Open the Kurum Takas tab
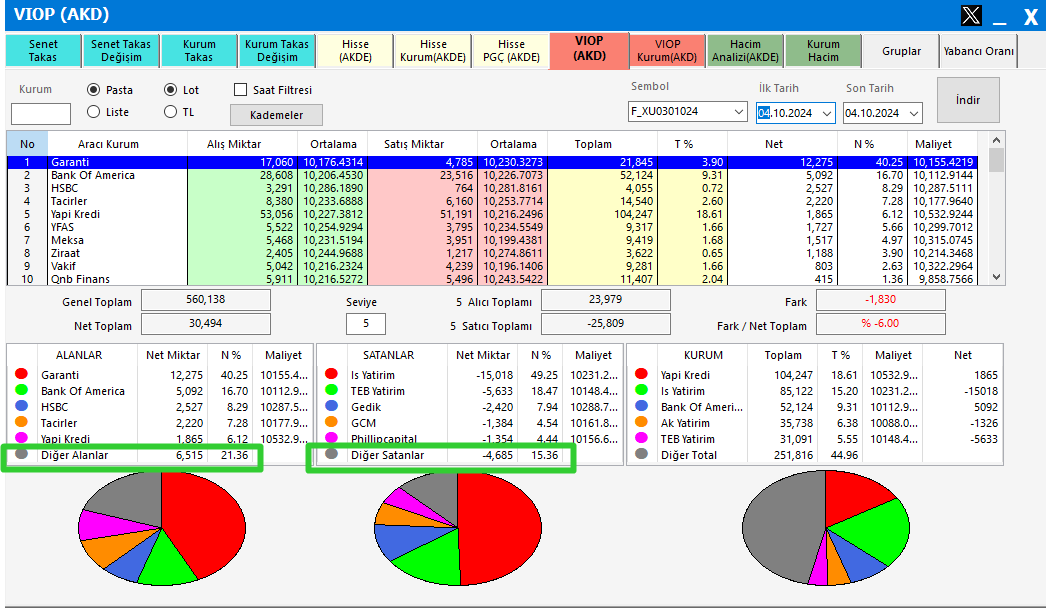 pos(199,51)
